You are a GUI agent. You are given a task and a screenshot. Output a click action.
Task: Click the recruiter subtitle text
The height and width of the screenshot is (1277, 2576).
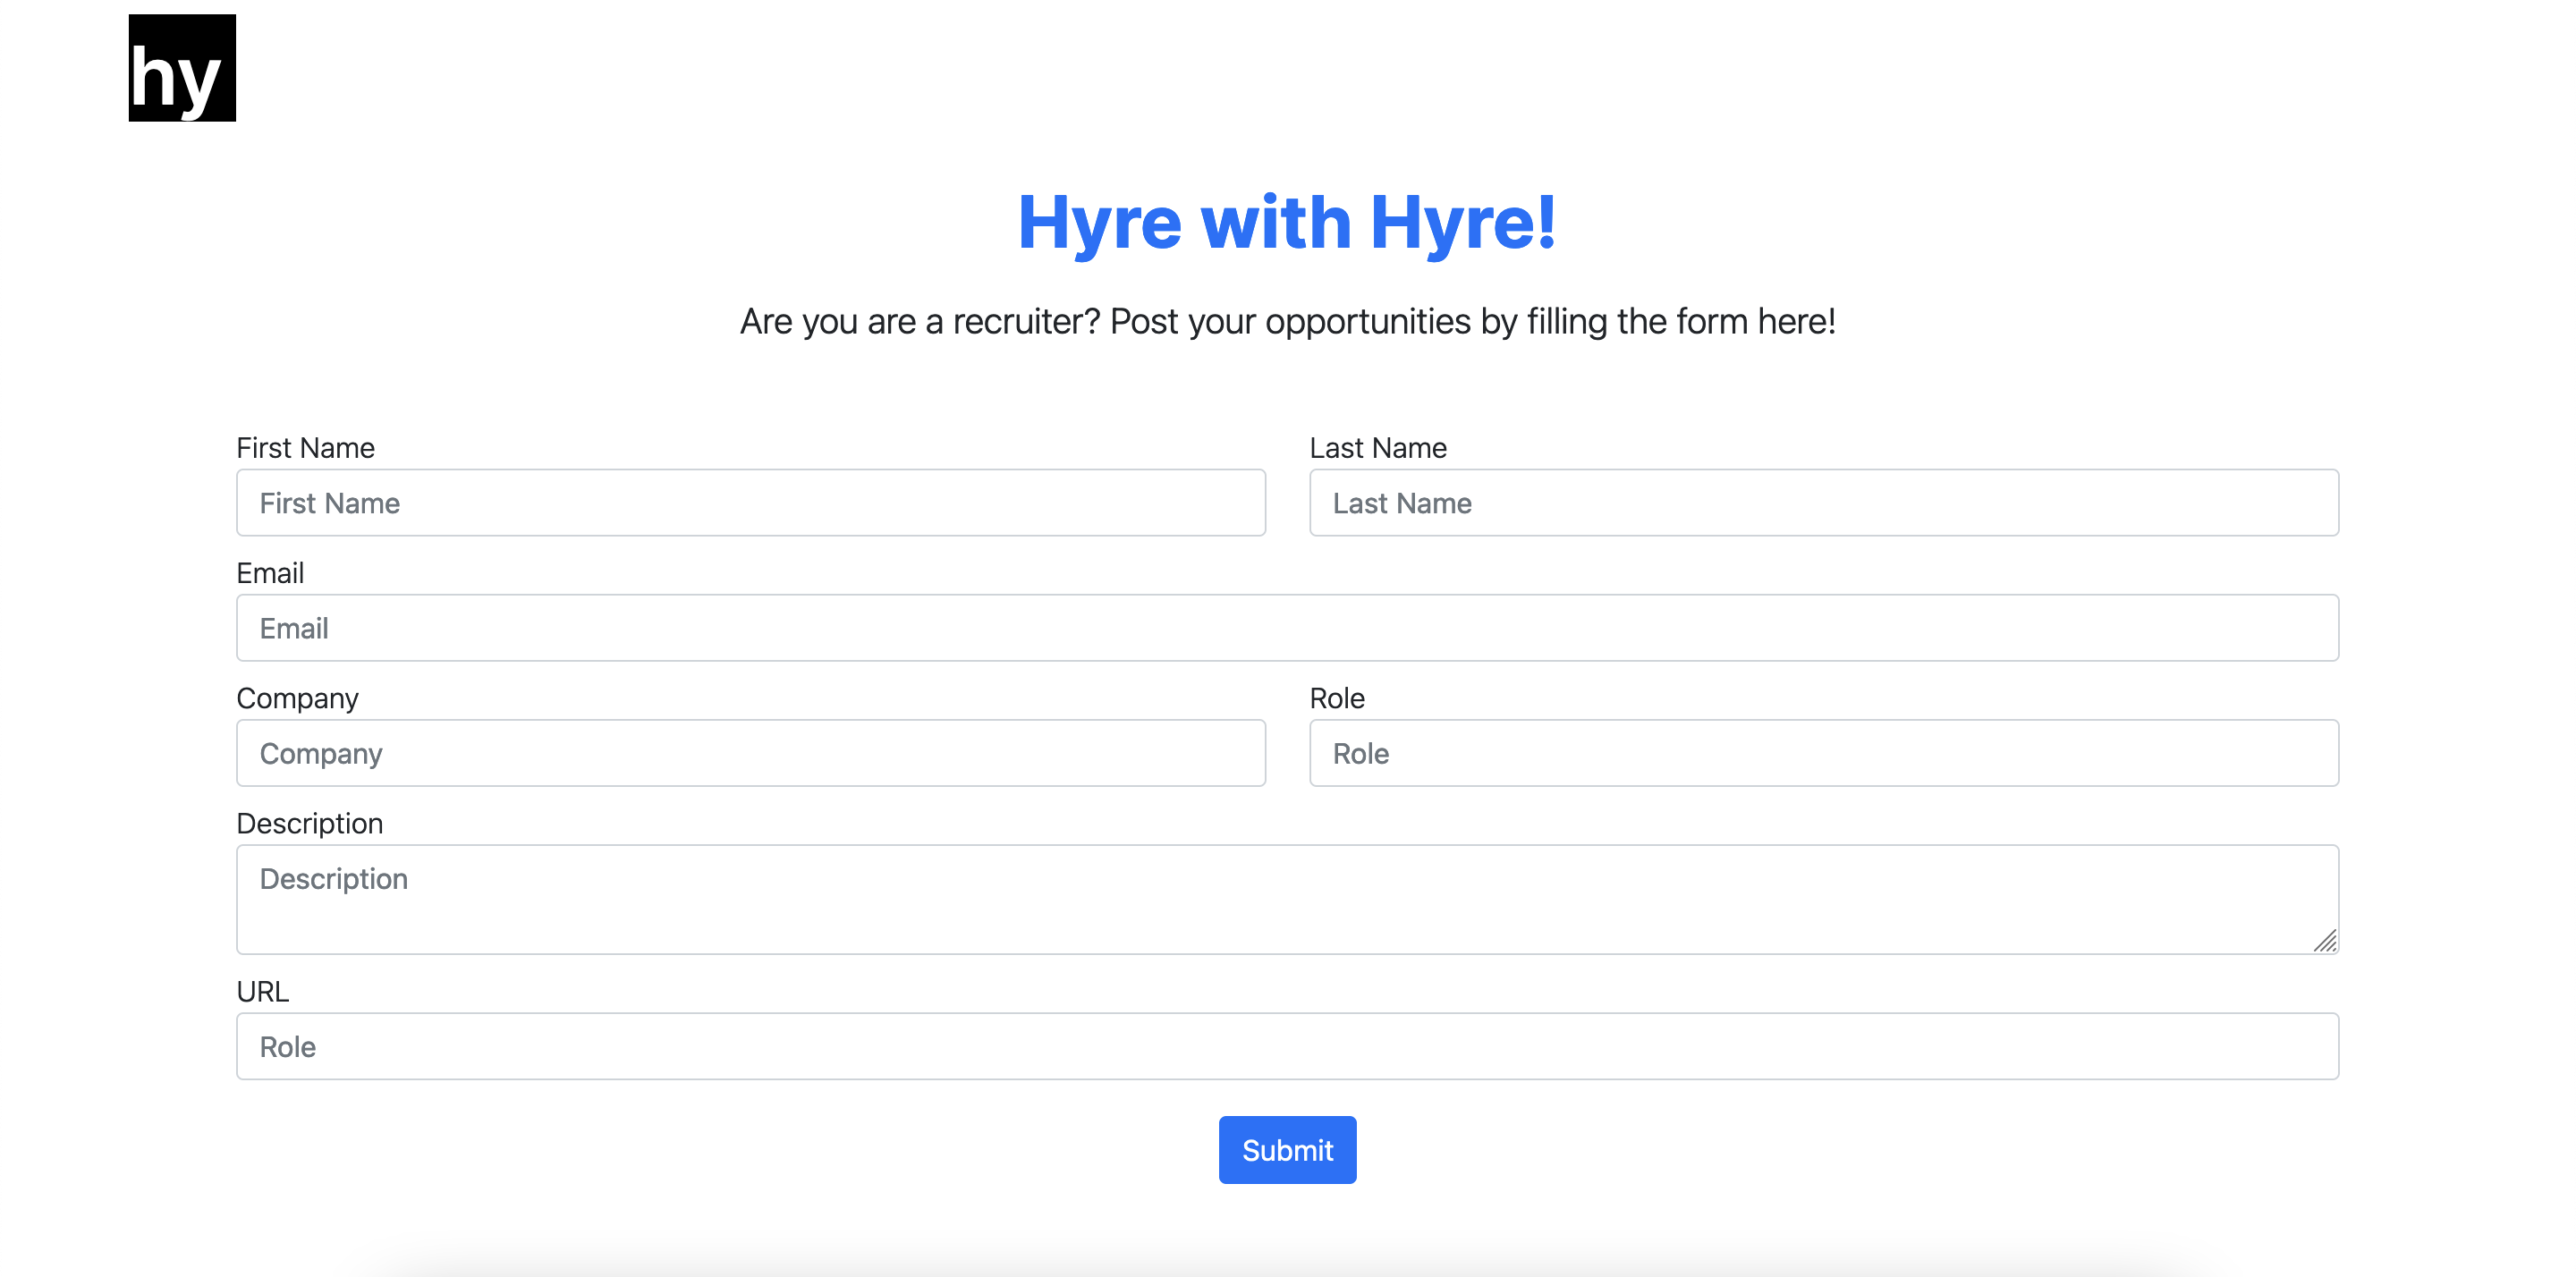1287,322
